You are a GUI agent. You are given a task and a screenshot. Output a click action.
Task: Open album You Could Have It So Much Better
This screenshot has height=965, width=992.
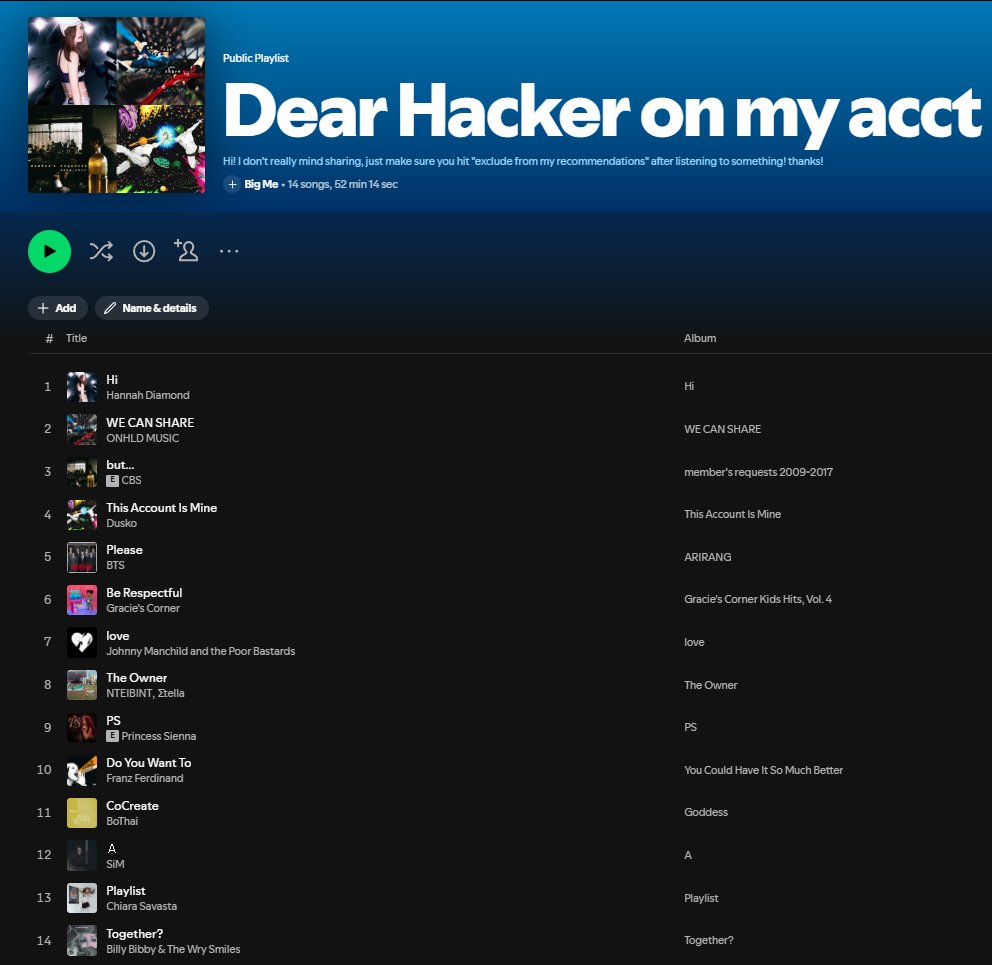coord(764,770)
